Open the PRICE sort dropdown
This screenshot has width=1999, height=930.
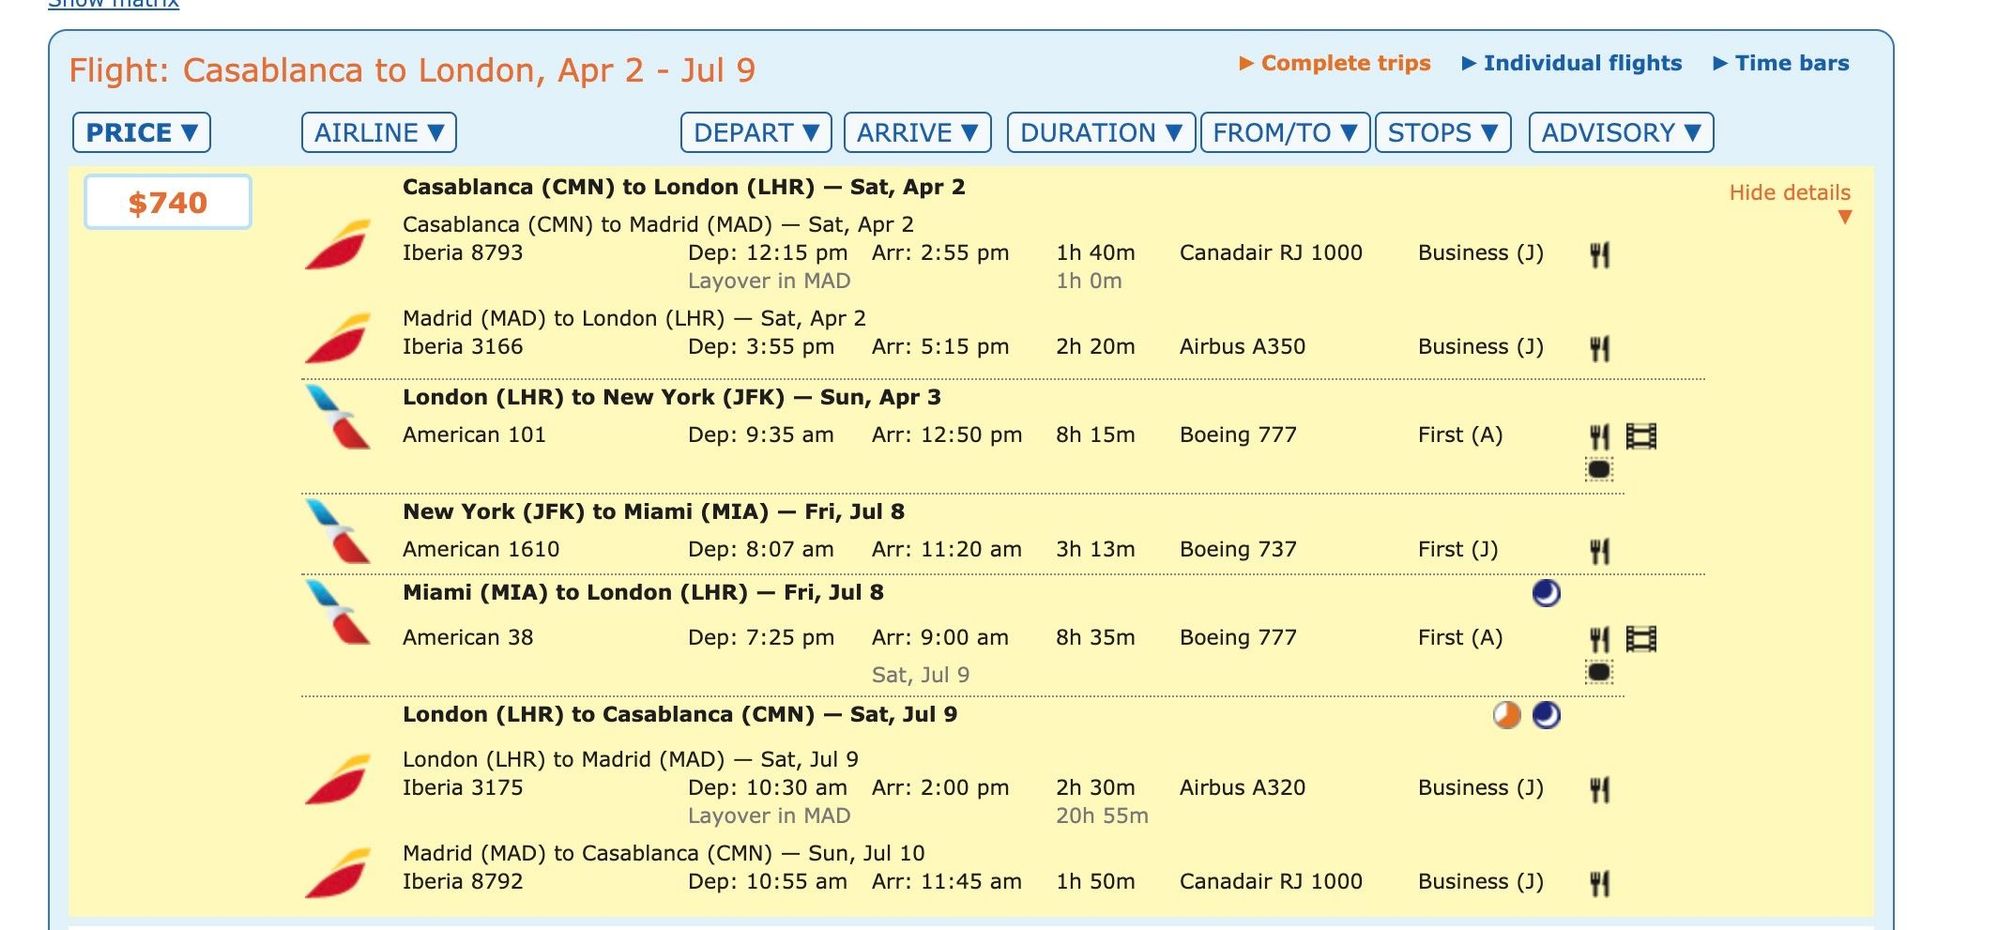(141, 133)
